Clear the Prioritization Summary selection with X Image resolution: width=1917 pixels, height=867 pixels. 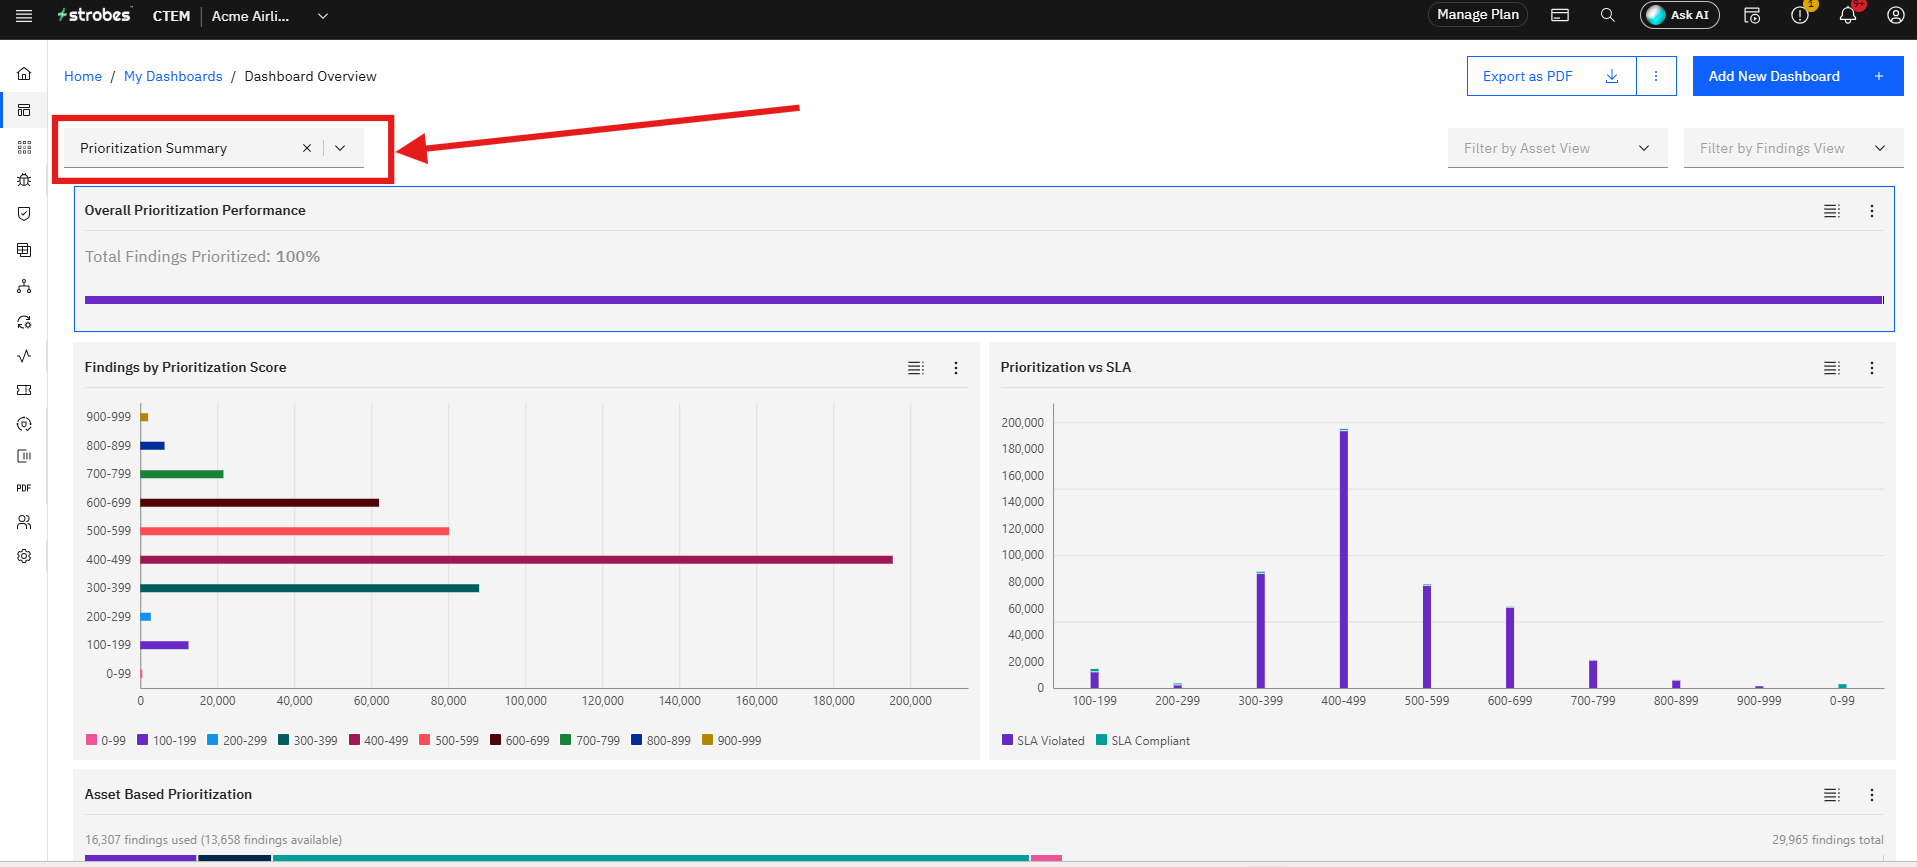click(307, 148)
